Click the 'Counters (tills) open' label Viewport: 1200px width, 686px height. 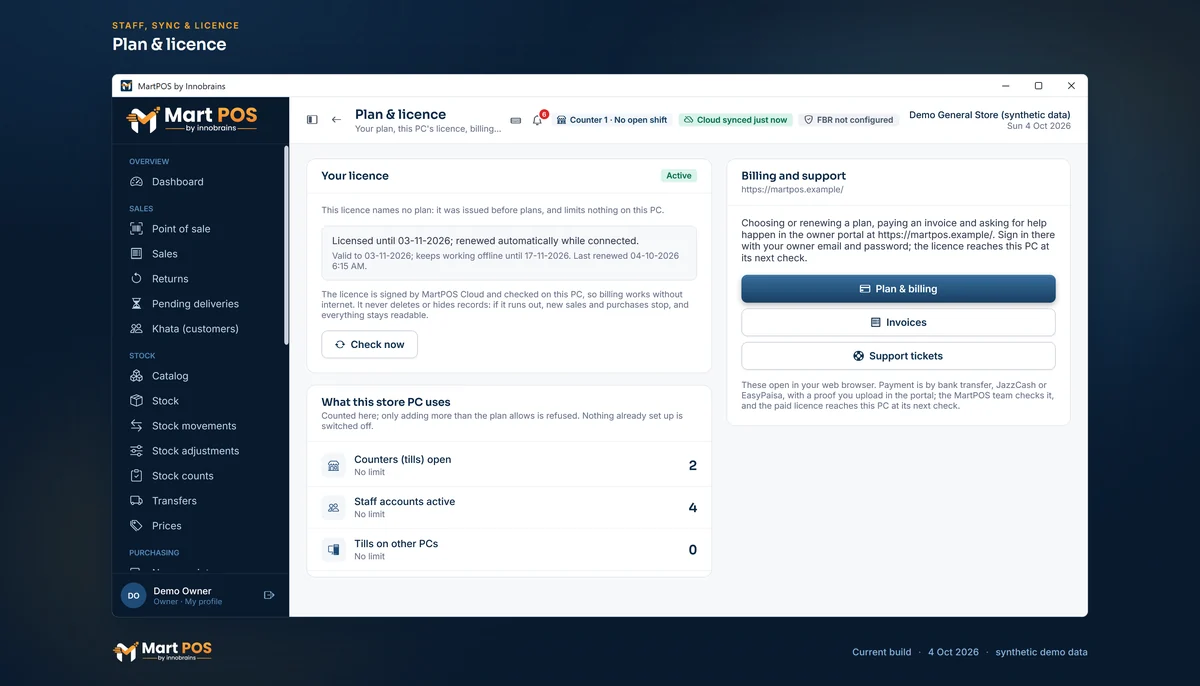tap(403, 460)
